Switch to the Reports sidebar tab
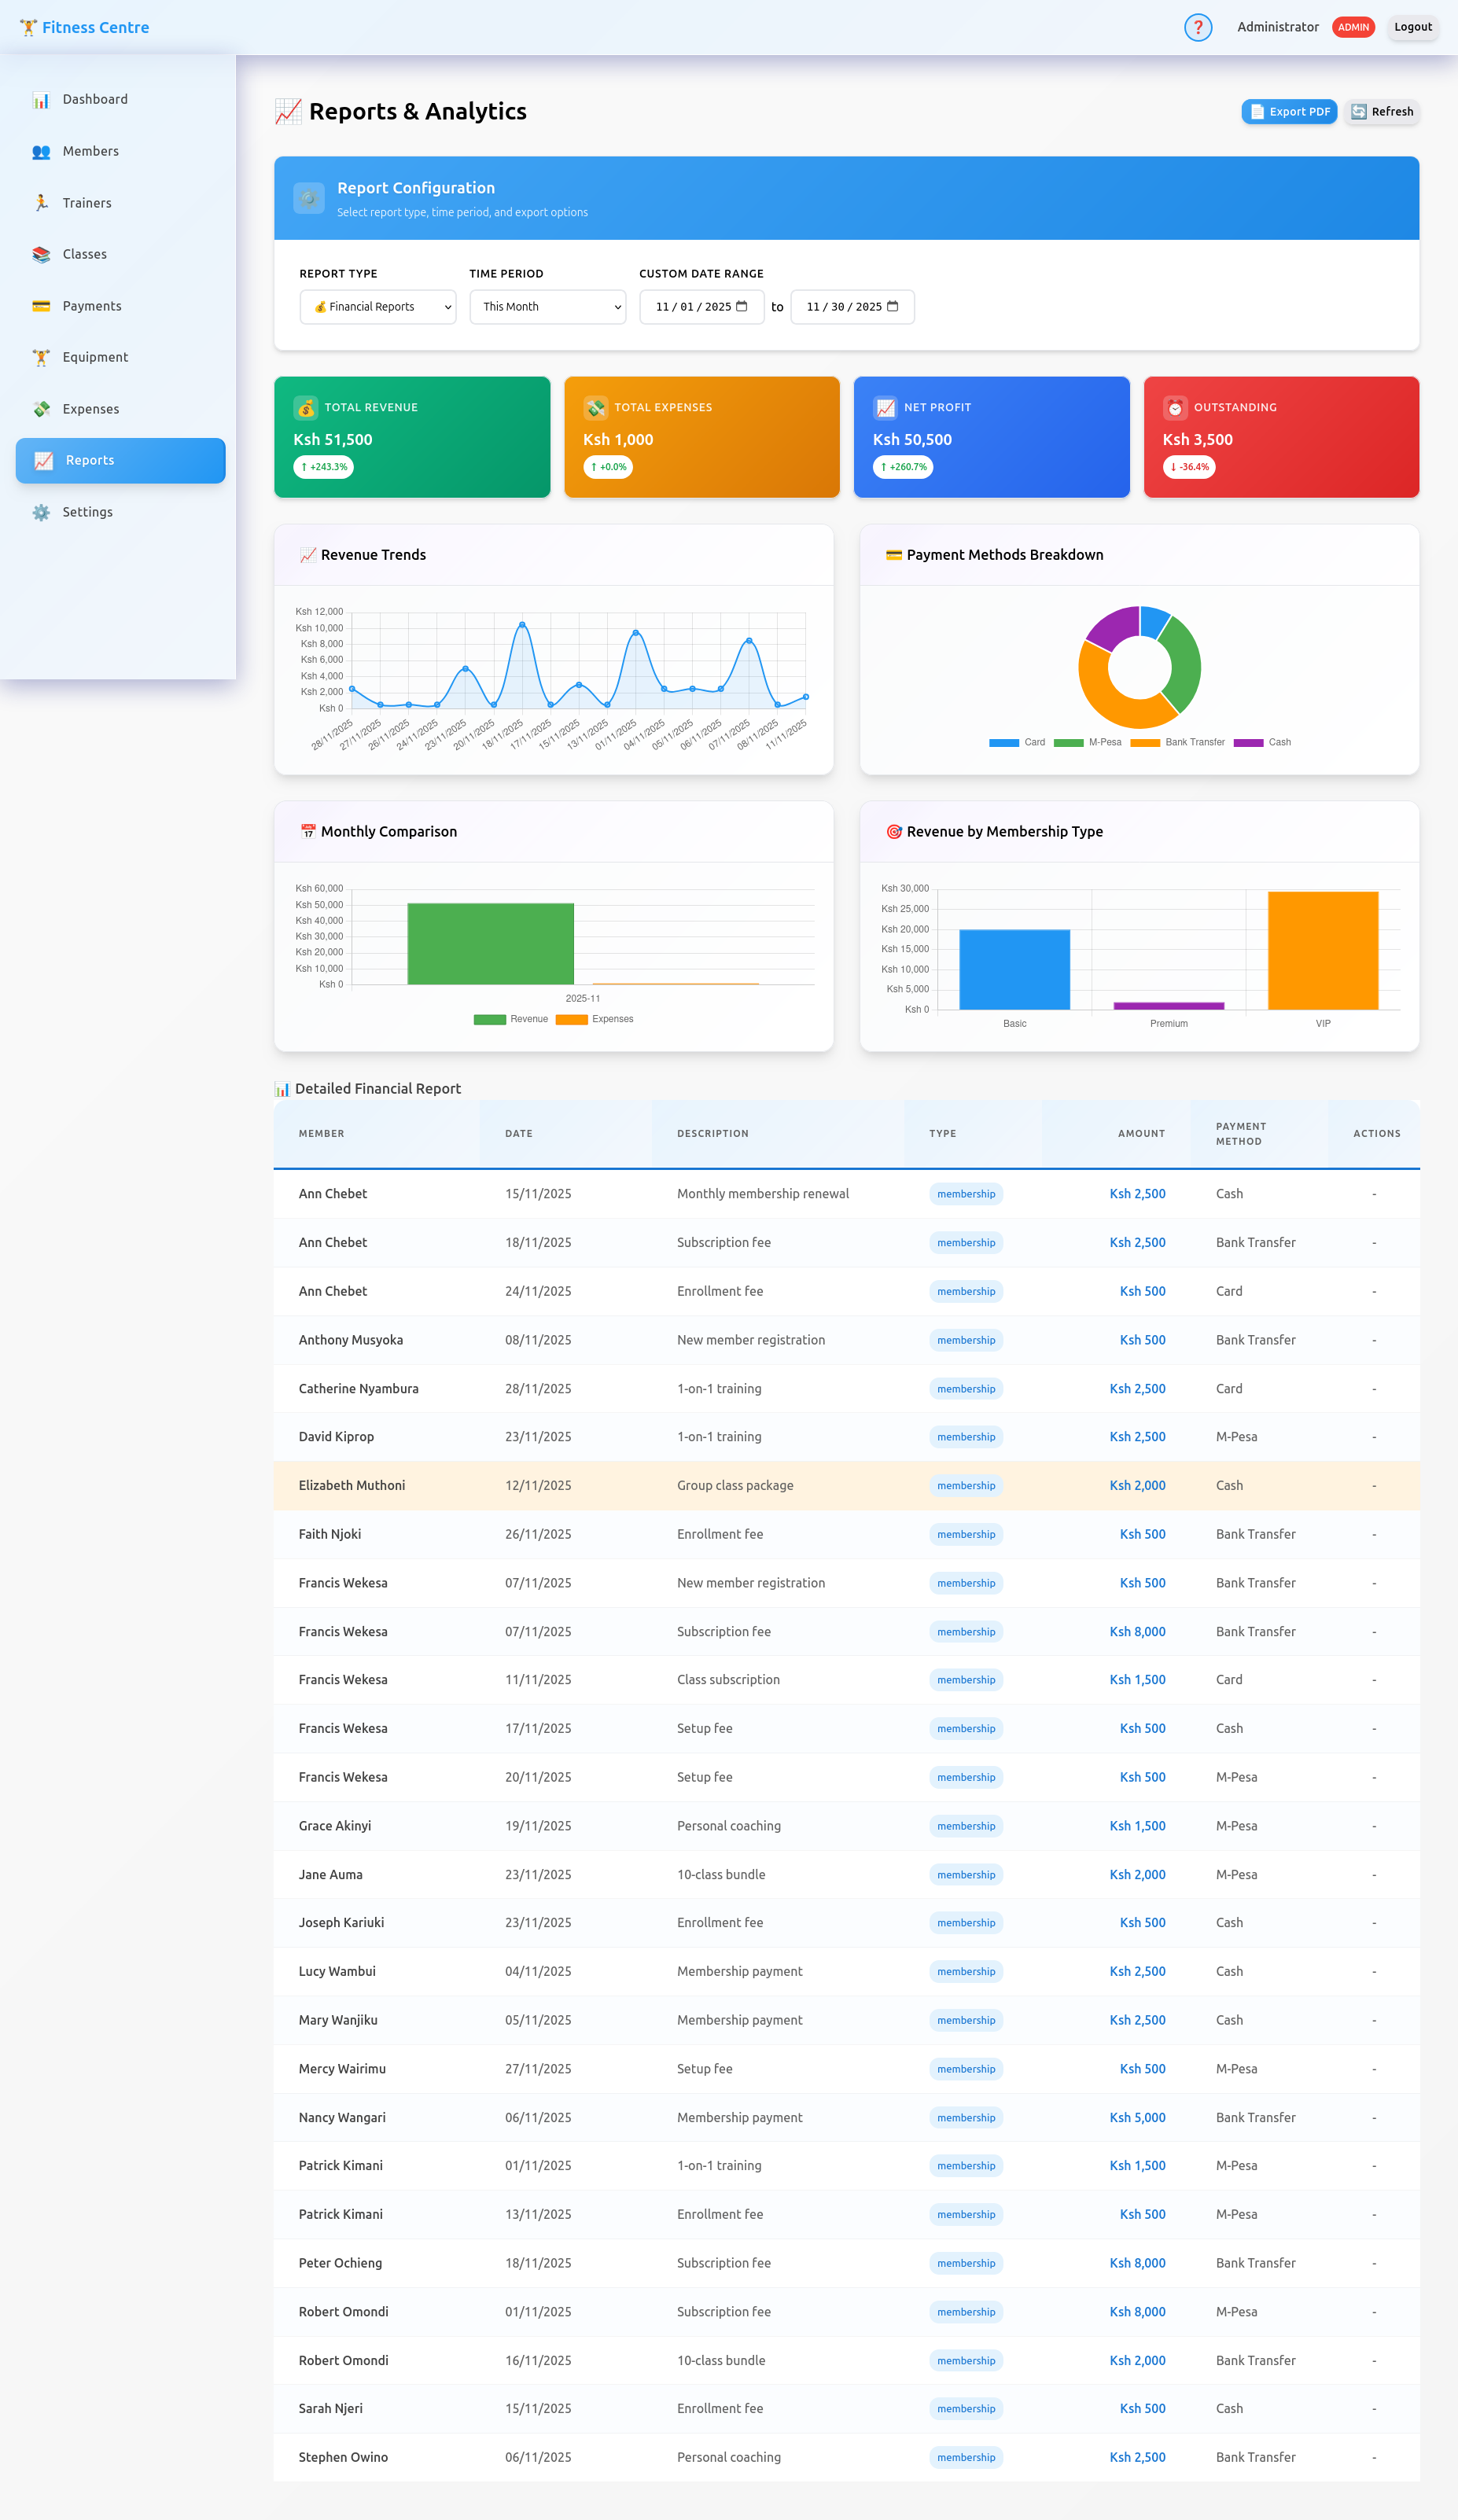The image size is (1458, 2520). (x=120, y=460)
